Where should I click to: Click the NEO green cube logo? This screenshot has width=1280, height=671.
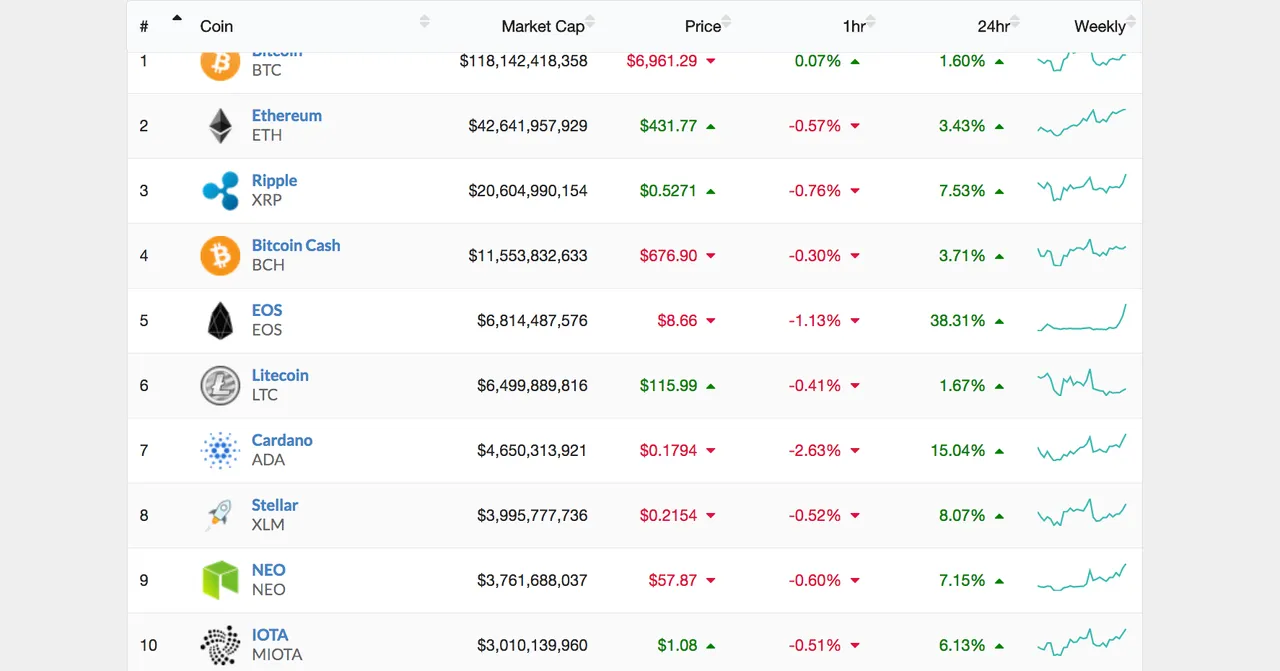click(x=220, y=581)
